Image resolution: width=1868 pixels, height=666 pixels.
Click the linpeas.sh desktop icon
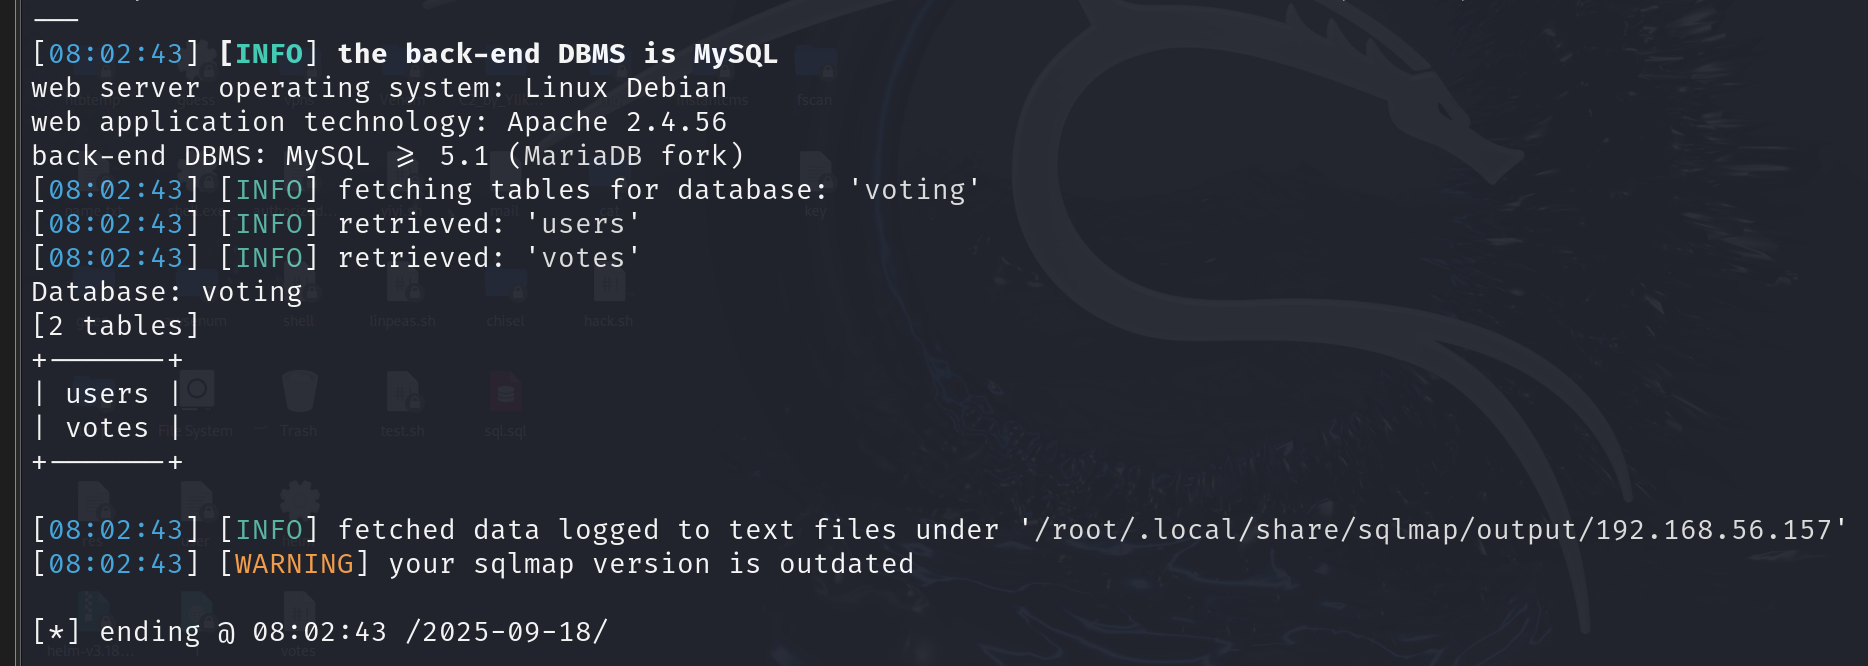(403, 292)
